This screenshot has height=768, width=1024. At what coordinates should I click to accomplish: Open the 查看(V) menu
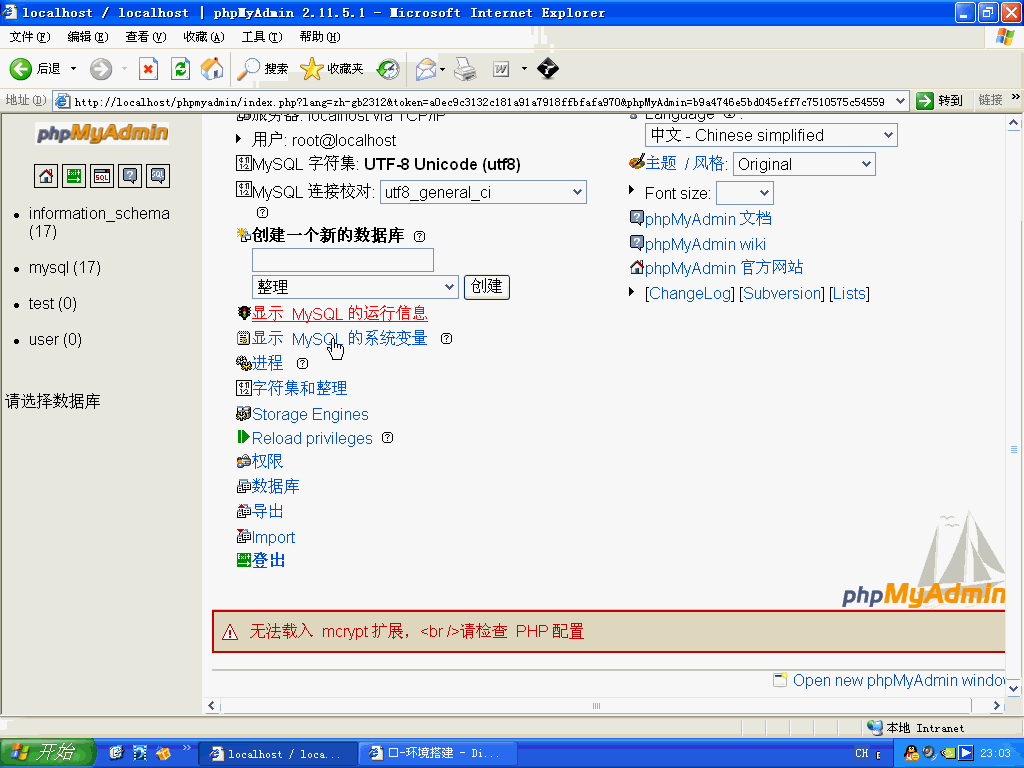click(146, 37)
